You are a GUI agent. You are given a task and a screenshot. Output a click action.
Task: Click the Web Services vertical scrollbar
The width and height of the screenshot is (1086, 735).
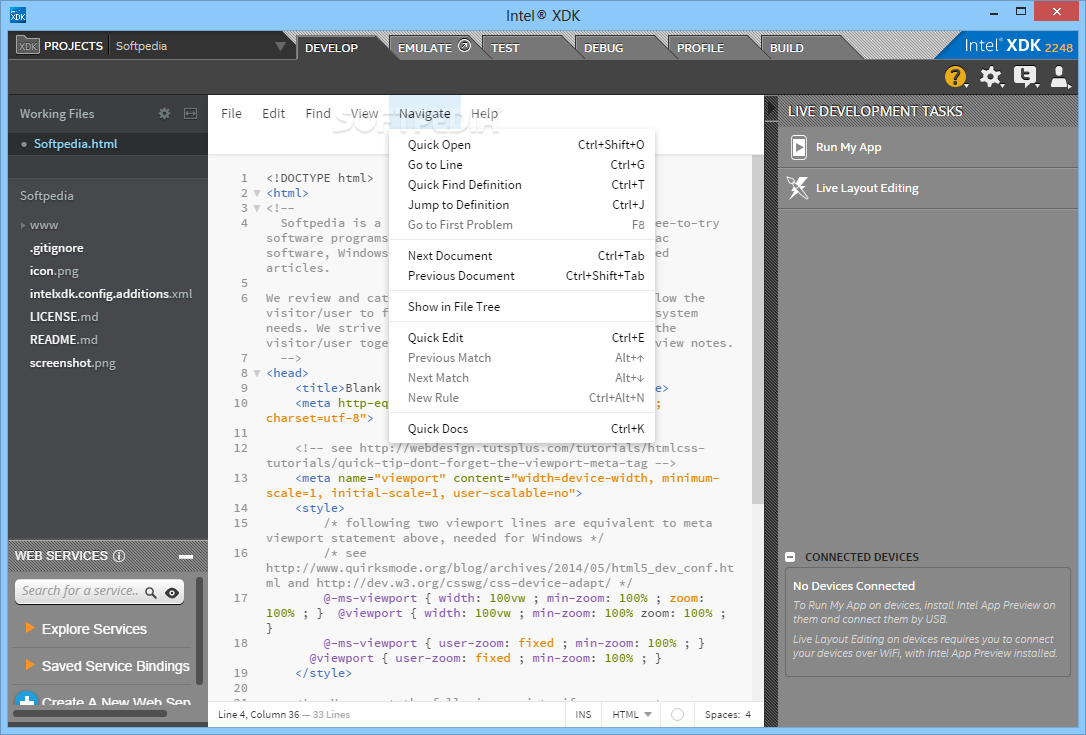199,630
